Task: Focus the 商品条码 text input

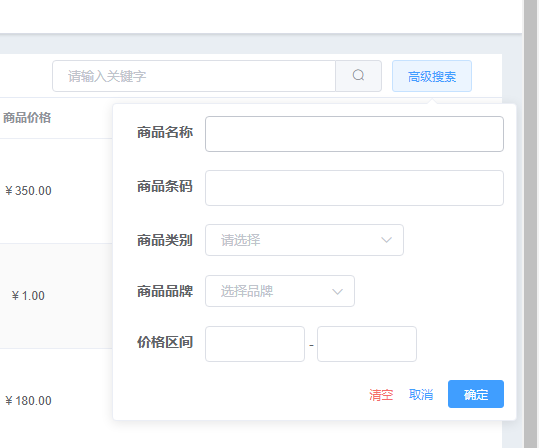Action: tap(354, 188)
